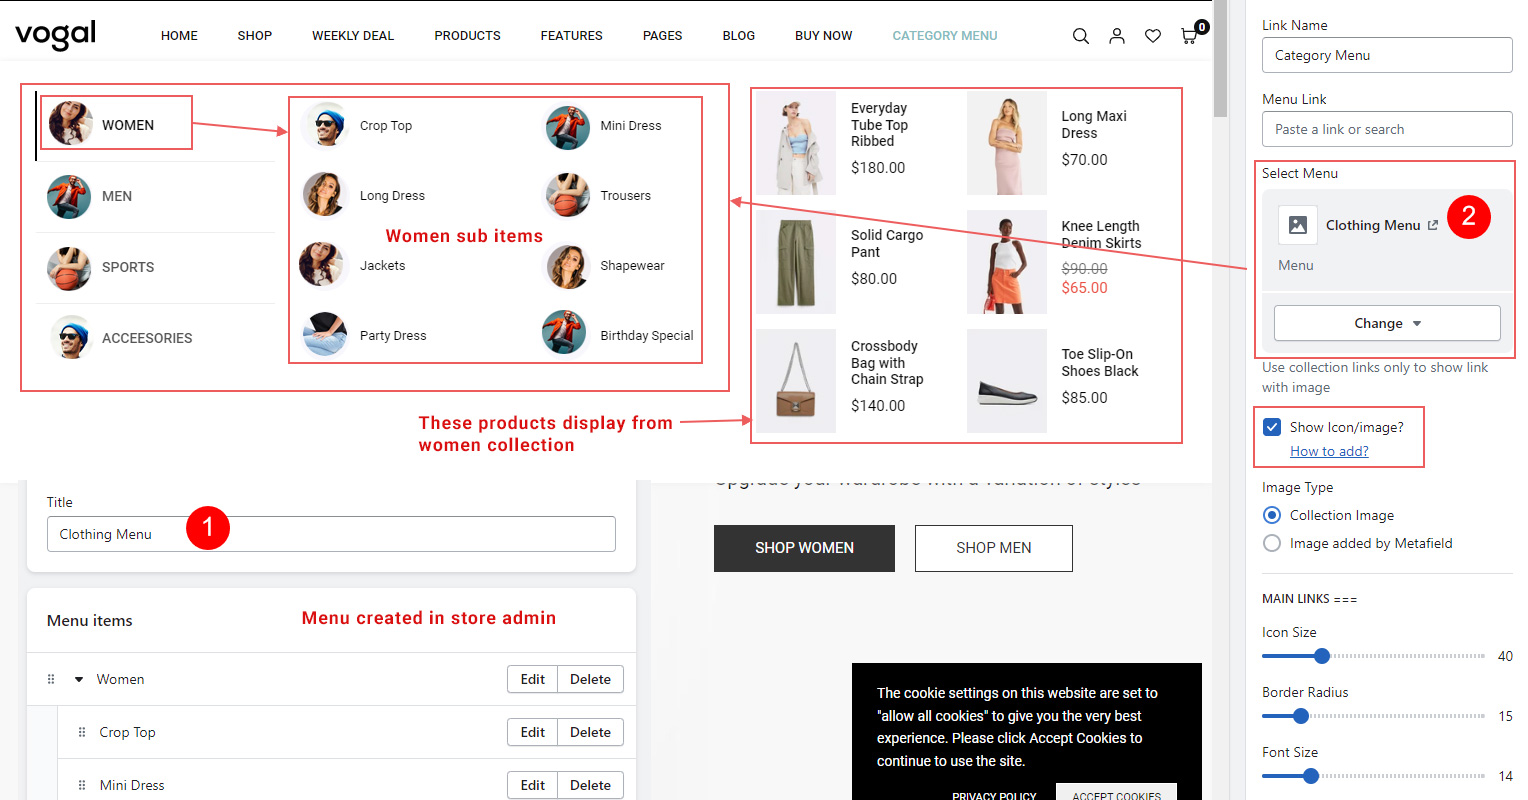Open the SHOP menu item
Image resolution: width=1528 pixels, height=800 pixels.
point(255,36)
